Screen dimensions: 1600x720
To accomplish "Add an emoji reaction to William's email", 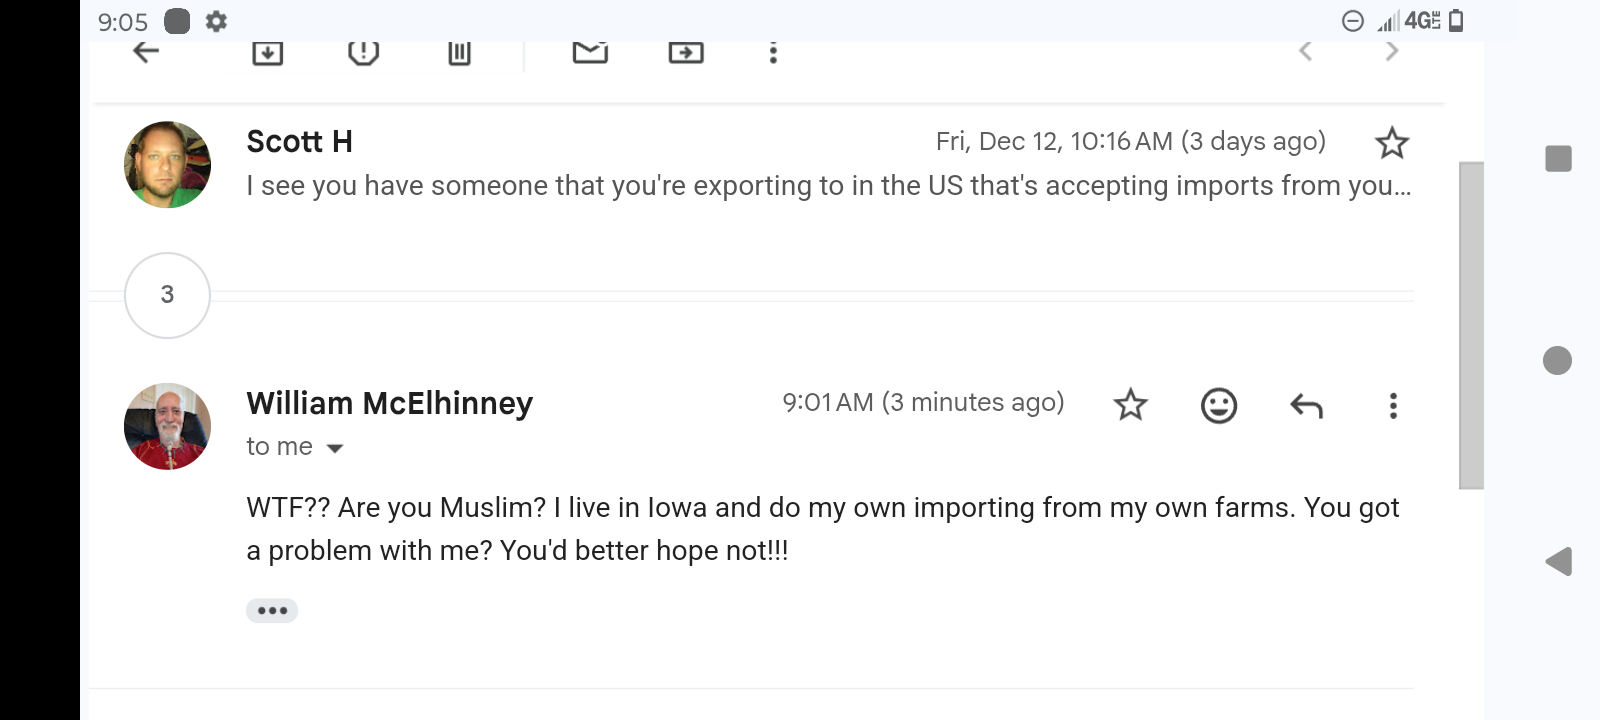I will click(x=1219, y=405).
